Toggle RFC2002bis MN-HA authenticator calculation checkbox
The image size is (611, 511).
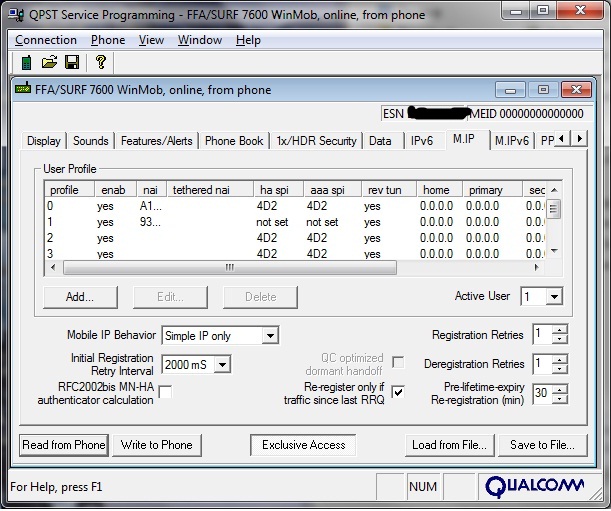(x=165, y=392)
